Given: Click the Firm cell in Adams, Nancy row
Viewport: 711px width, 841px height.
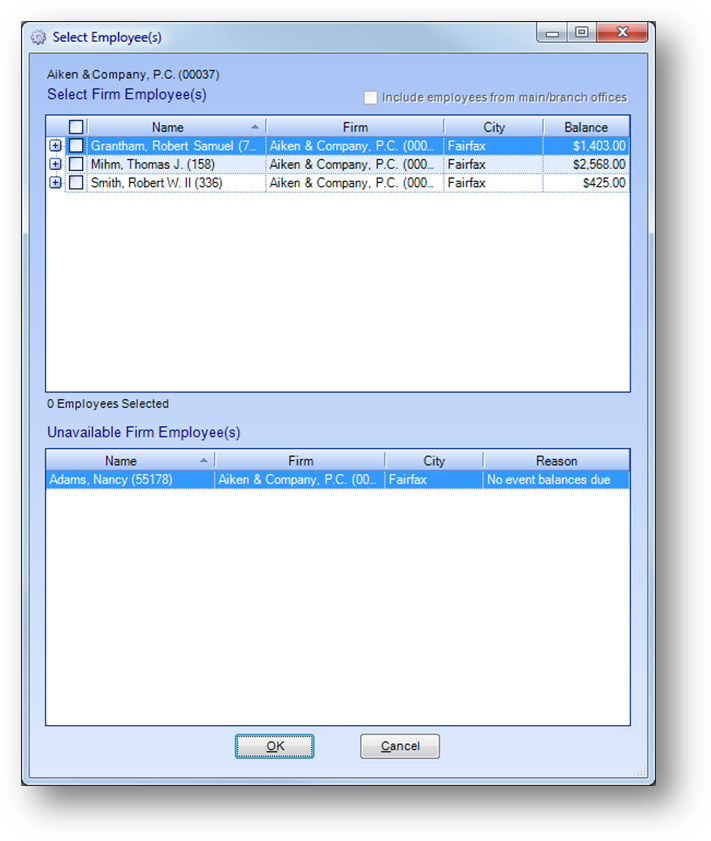Looking at the screenshot, I should coord(300,479).
